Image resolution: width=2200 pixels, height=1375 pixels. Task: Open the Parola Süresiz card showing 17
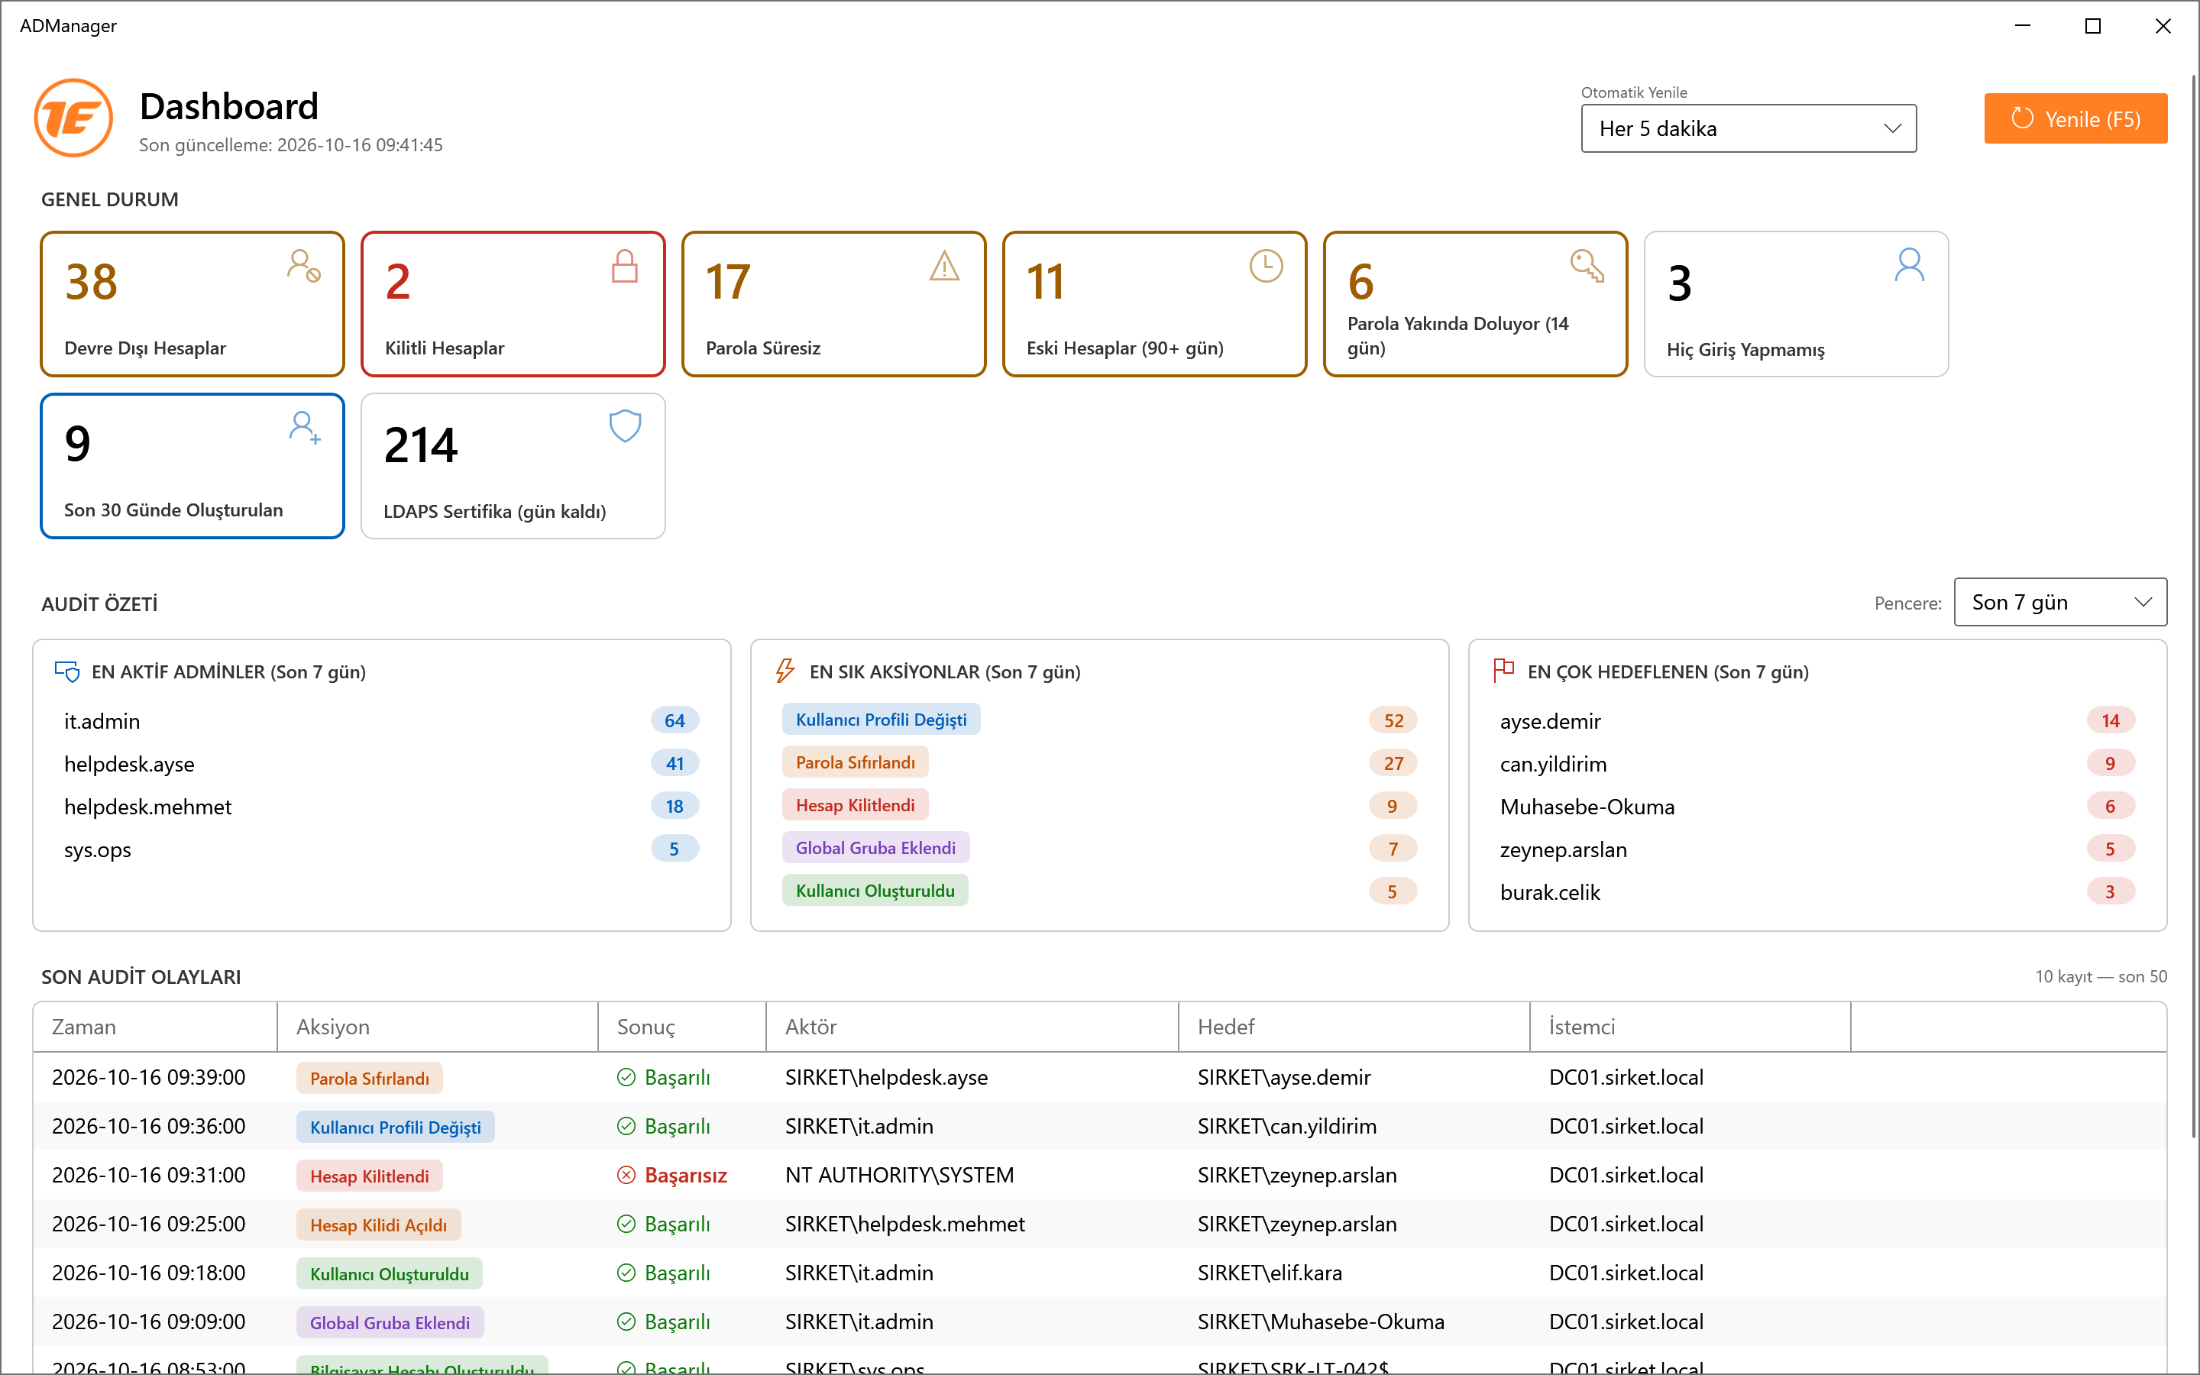pyautogui.click(x=834, y=304)
